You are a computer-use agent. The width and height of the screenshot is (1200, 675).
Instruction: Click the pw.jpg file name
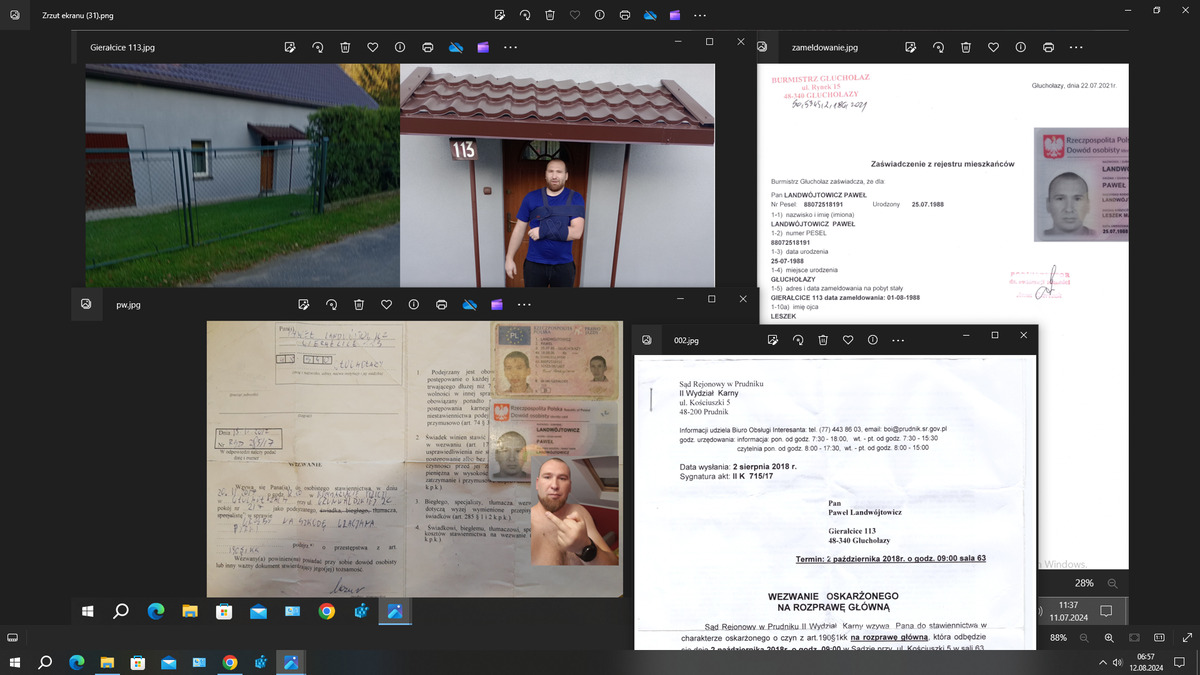point(128,305)
